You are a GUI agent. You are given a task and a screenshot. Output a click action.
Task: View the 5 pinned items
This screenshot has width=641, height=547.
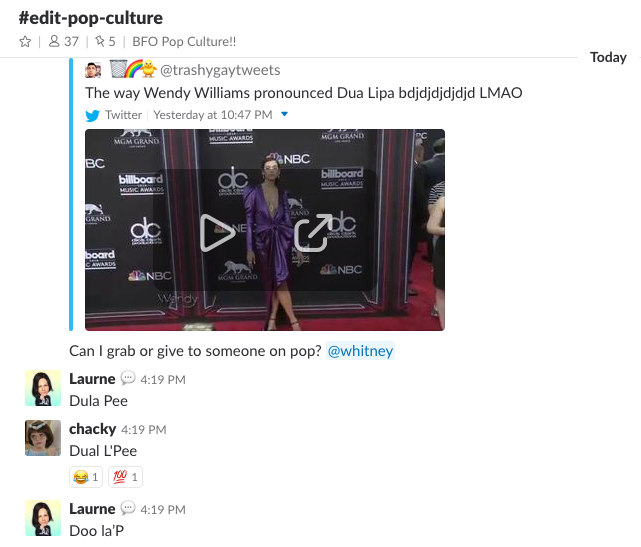click(x=105, y=41)
